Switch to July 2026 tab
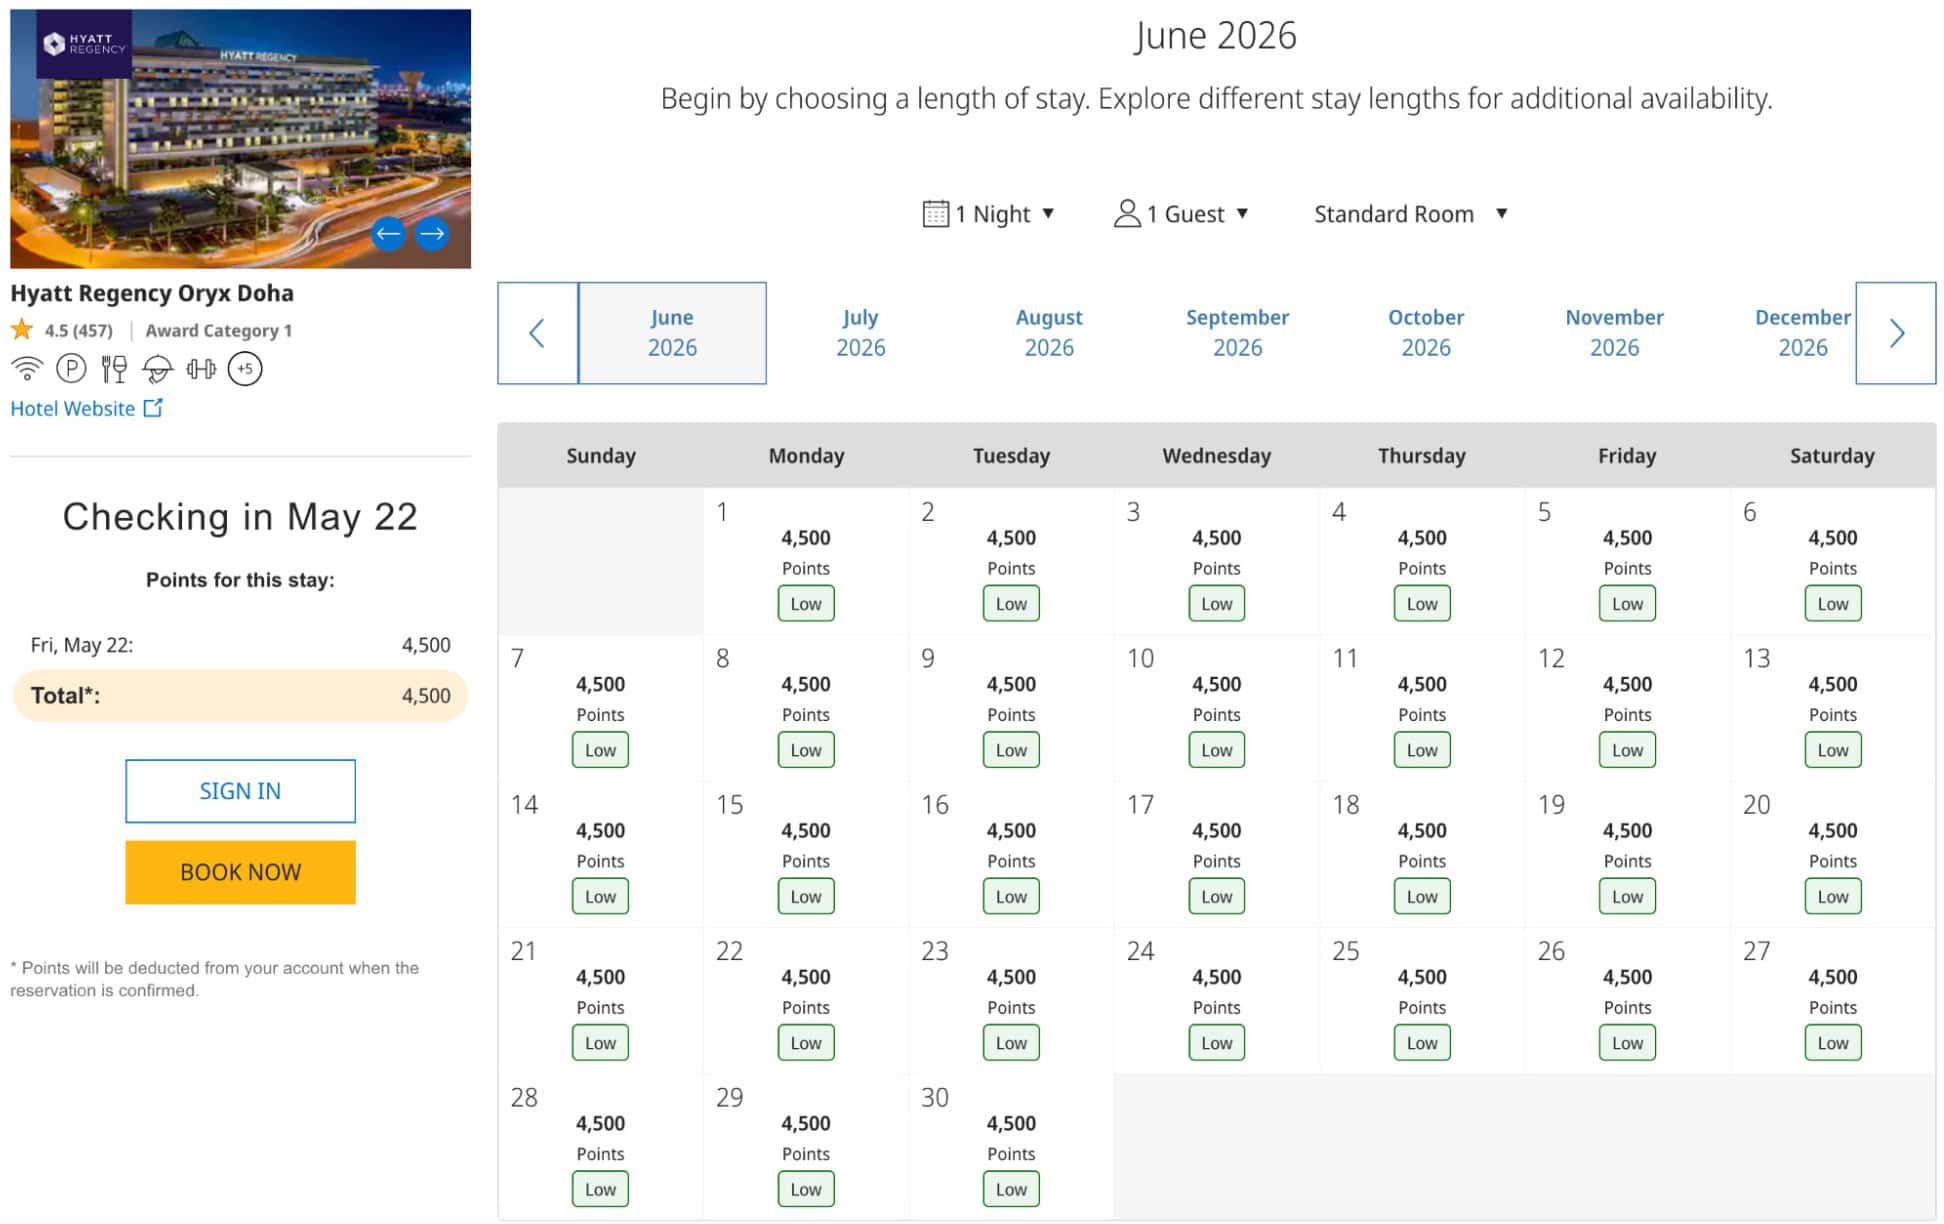The height and width of the screenshot is (1224, 1944). click(x=860, y=333)
